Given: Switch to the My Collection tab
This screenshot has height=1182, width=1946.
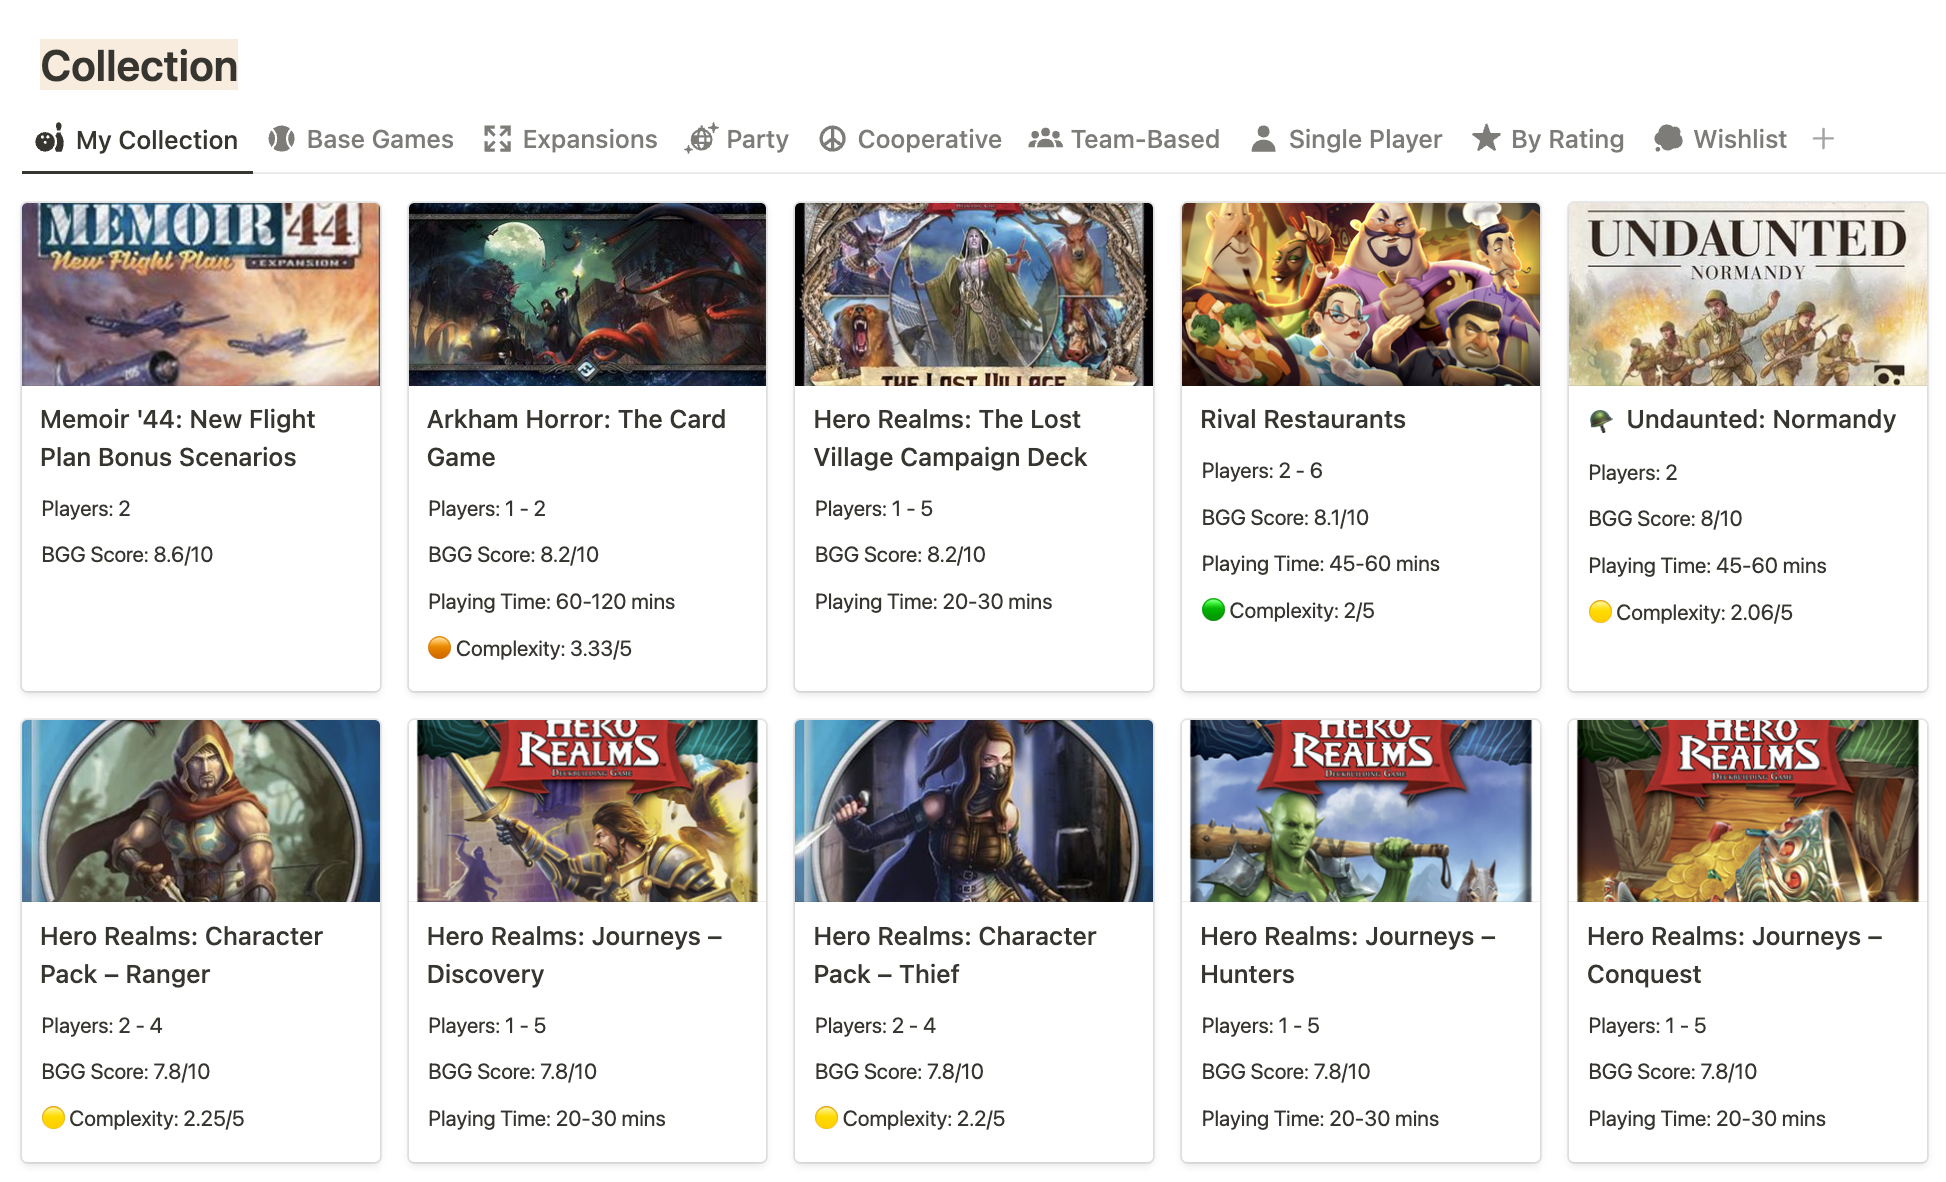Looking at the screenshot, I should pyautogui.click(x=137, y=140).
